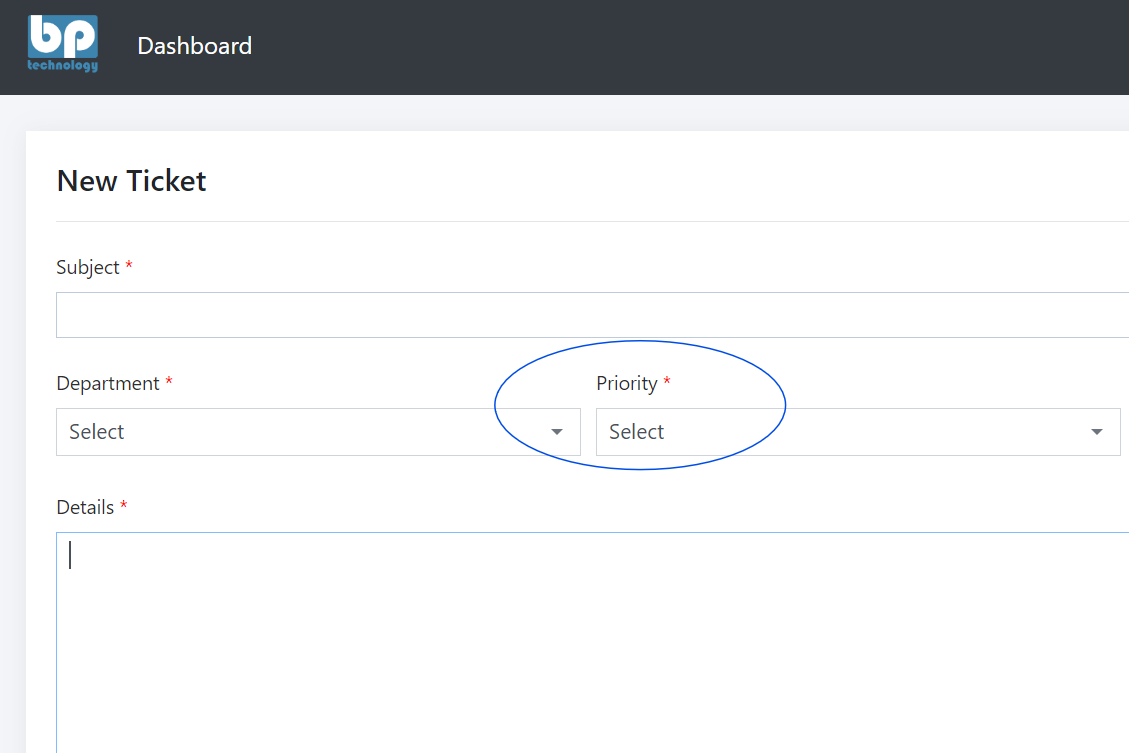Click the Select placeholder under Priority
The height and width of the screenshot is (753, 1129).
637,432
